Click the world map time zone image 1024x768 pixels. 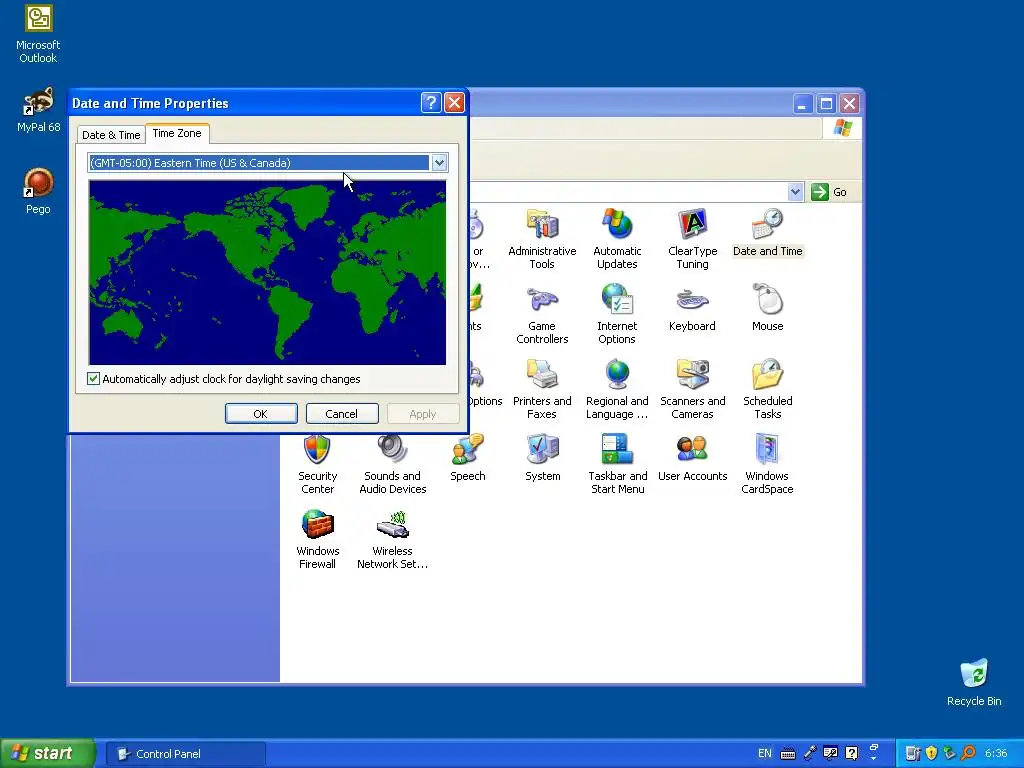(x=267, y=272)
